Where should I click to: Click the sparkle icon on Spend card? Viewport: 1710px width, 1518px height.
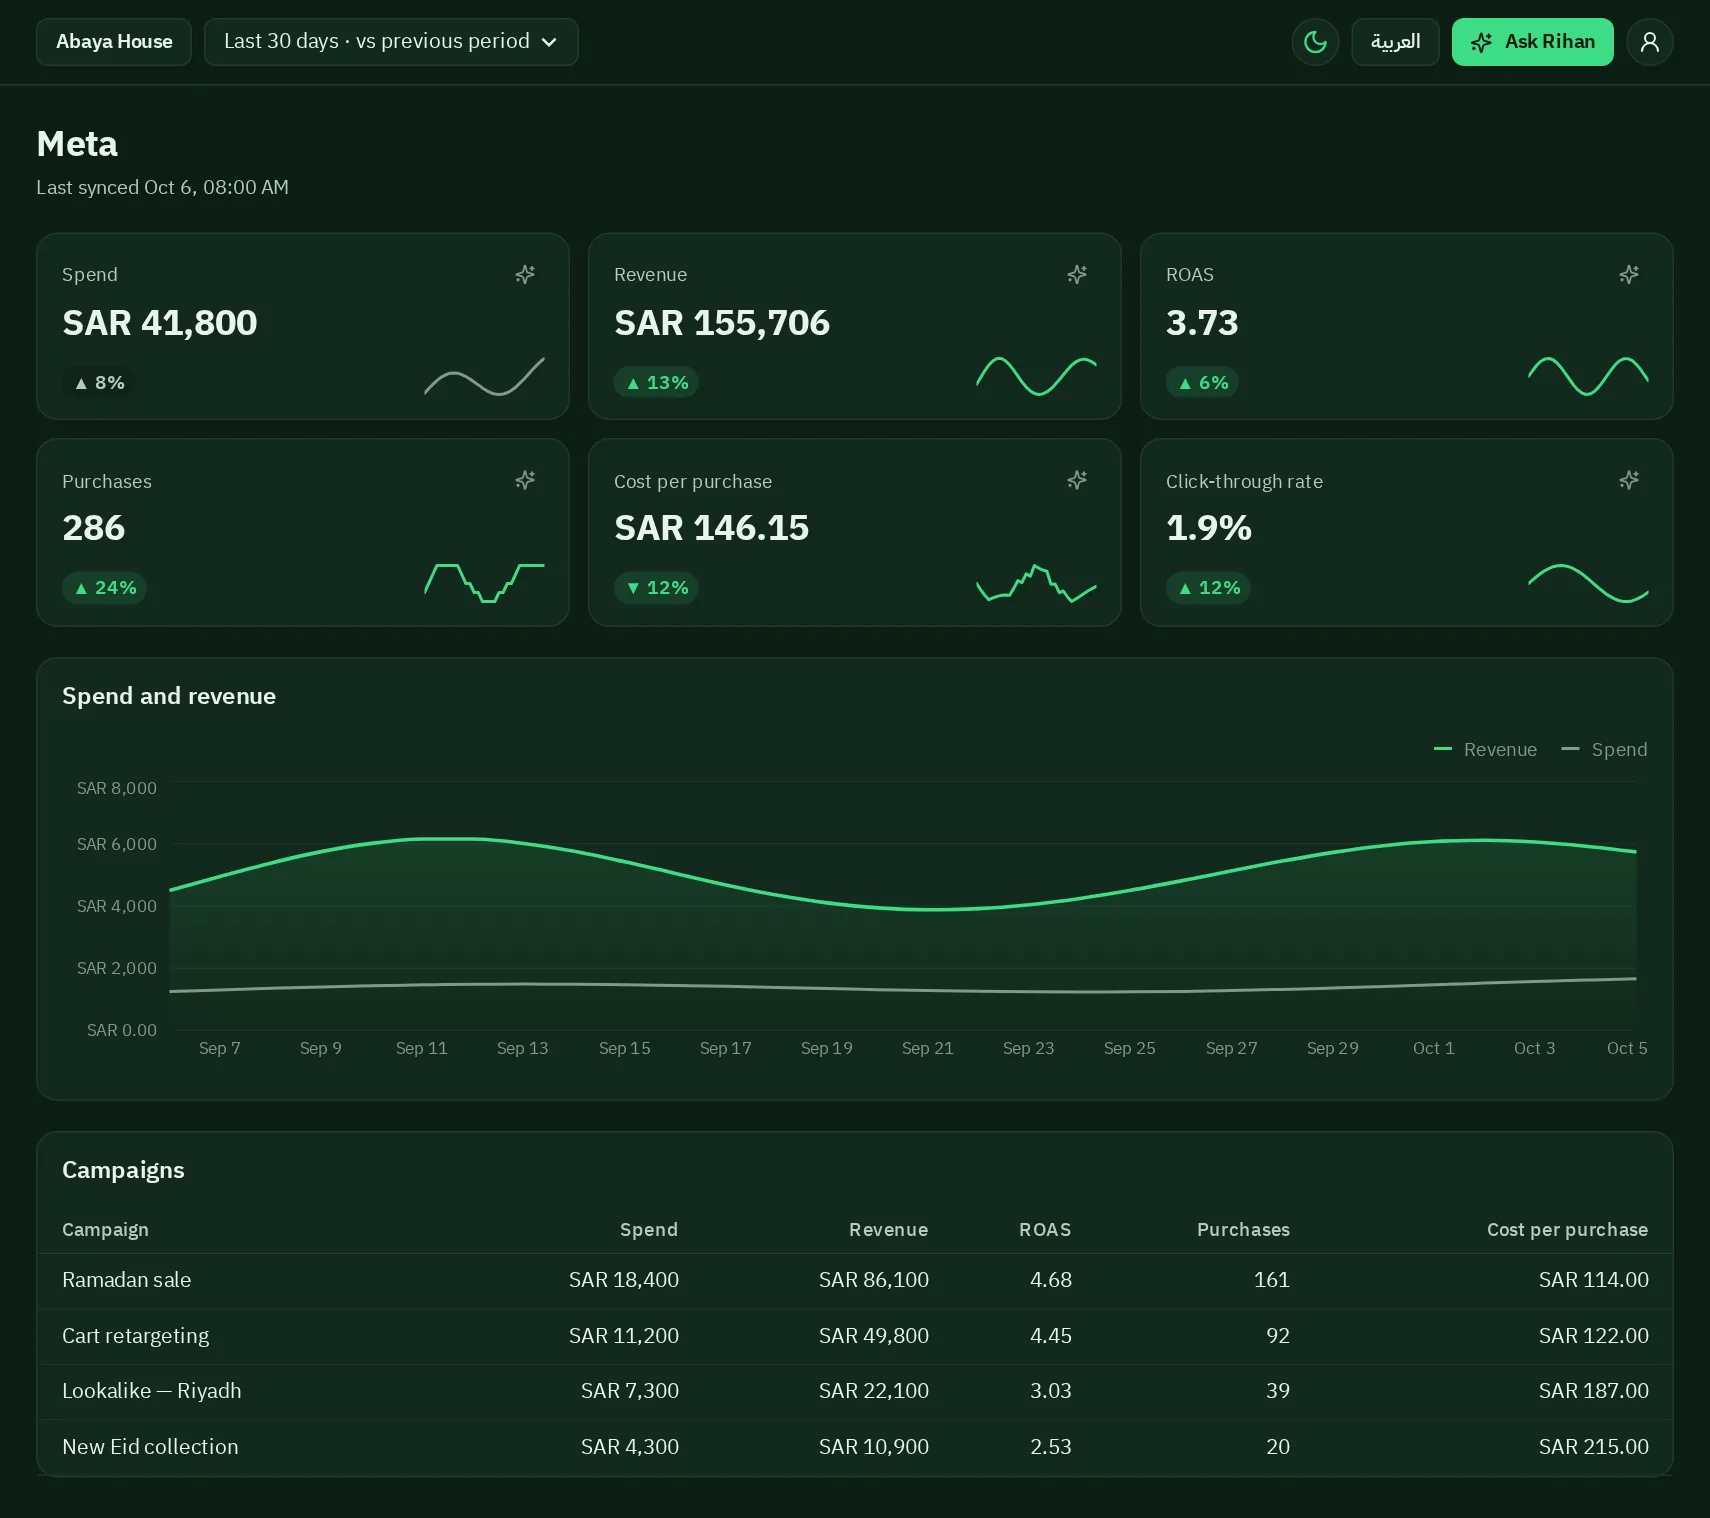coord(525,274)
